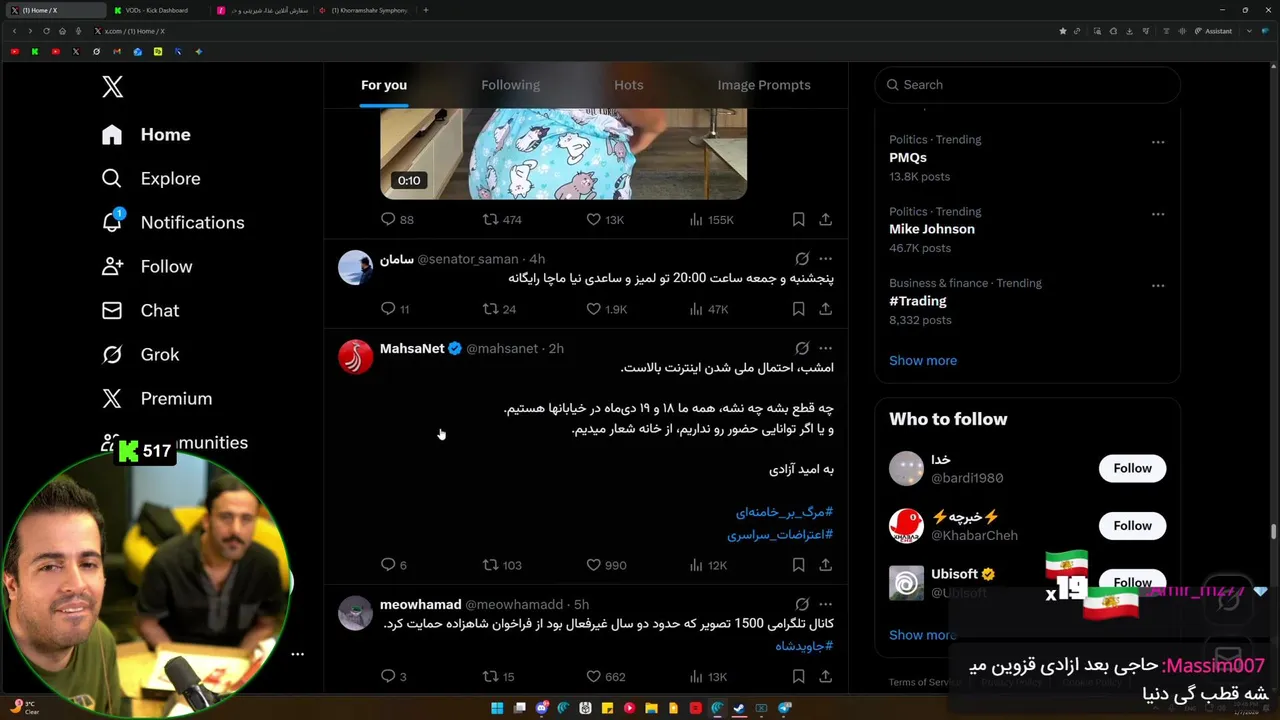Open Explore in the sidebar
The height and width of the screenshot is (720, 1280).
[x=151, y=179]
